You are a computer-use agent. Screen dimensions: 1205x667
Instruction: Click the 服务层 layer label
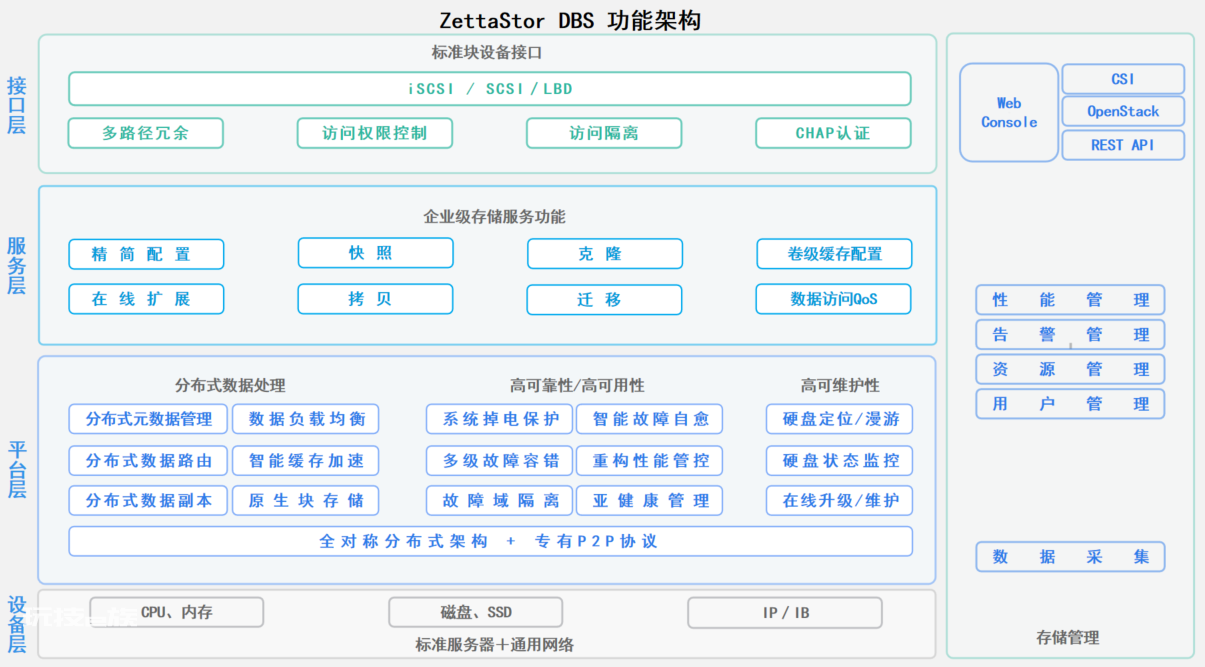pyautogui.click(x=17, y=265)
